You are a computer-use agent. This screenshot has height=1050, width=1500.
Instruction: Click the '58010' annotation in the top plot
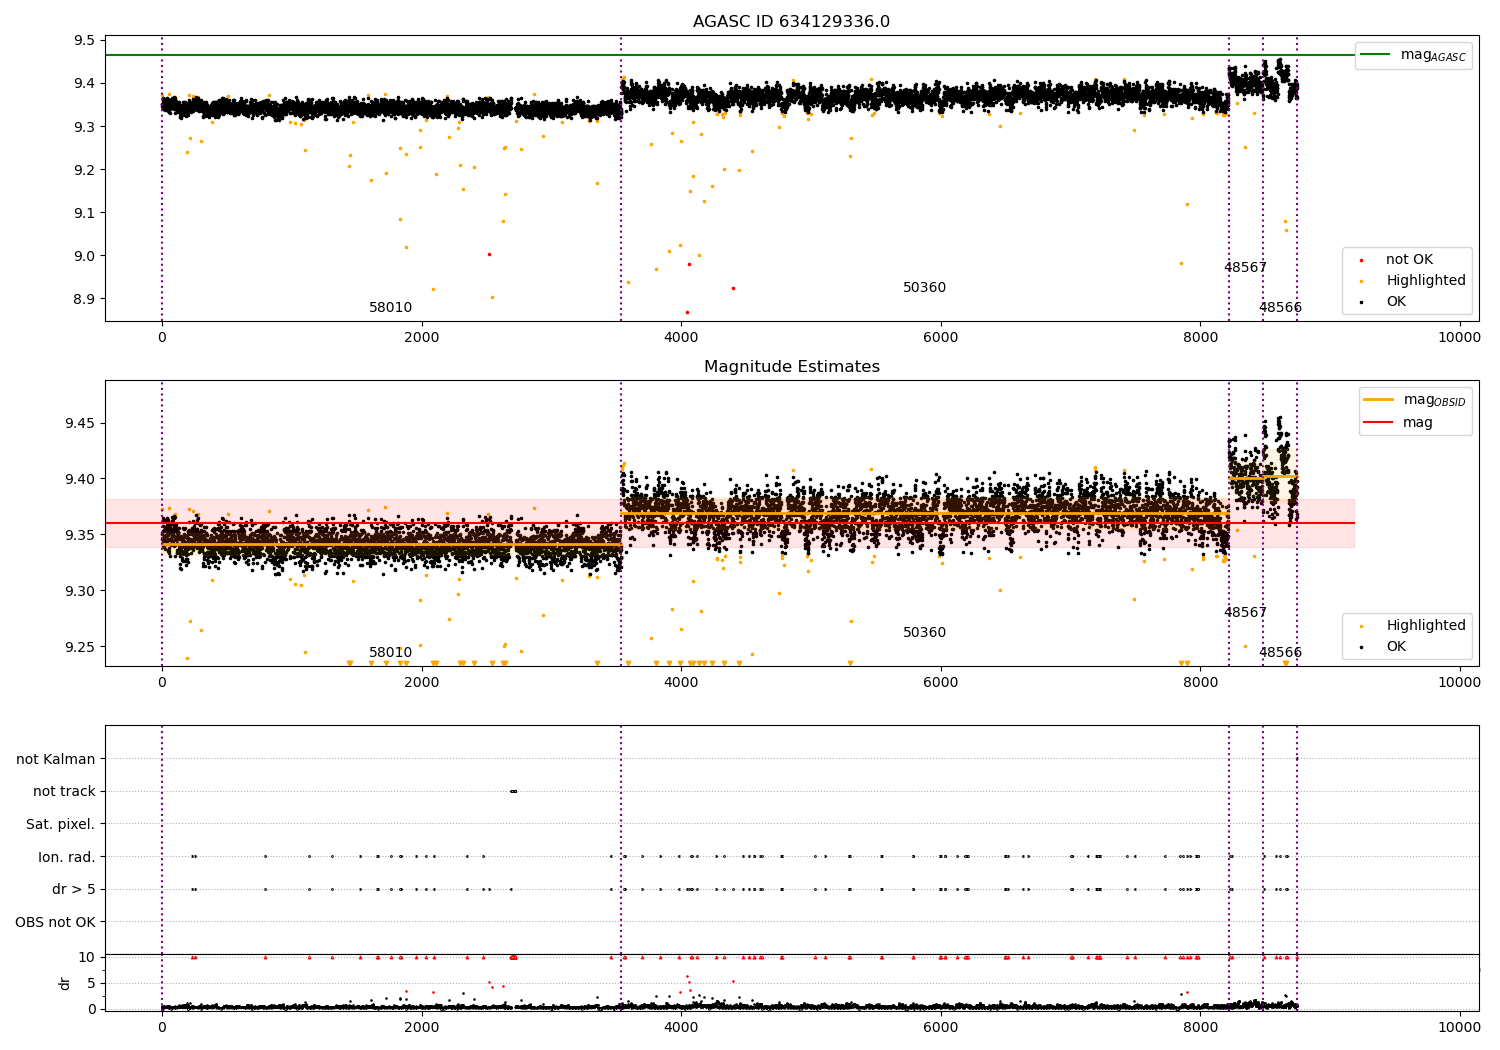tap(390, 308)
